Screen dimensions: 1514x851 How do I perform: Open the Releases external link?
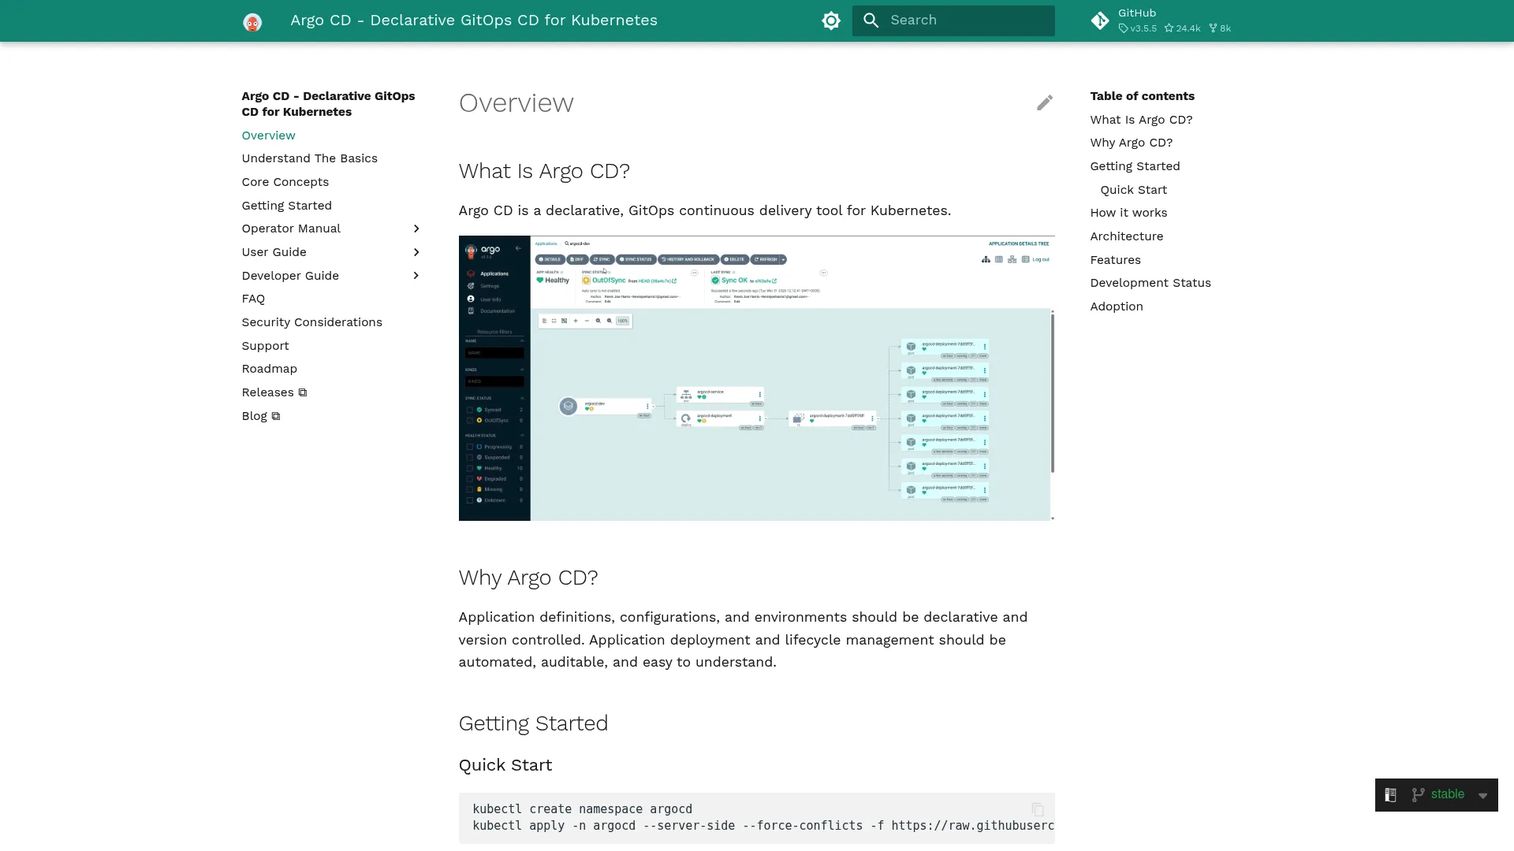coord(274,393)
